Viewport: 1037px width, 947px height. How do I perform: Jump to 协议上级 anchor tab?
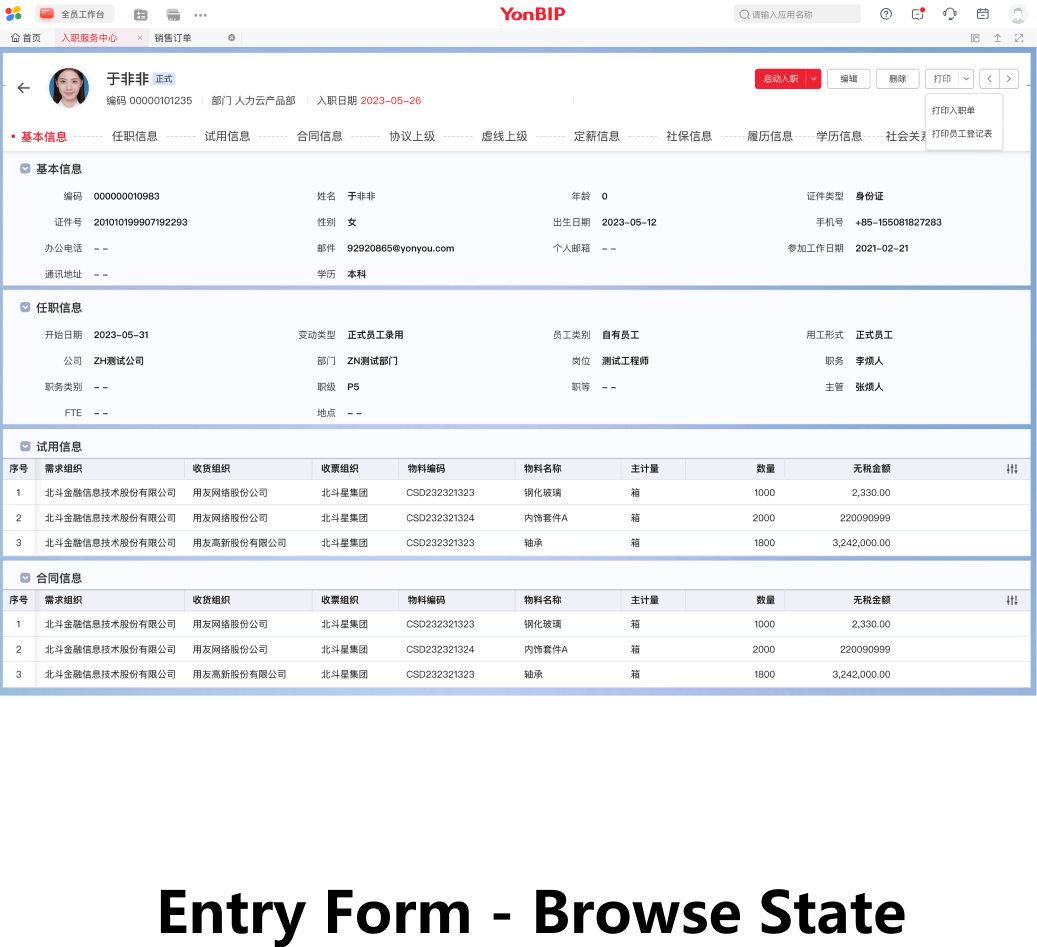412,136
